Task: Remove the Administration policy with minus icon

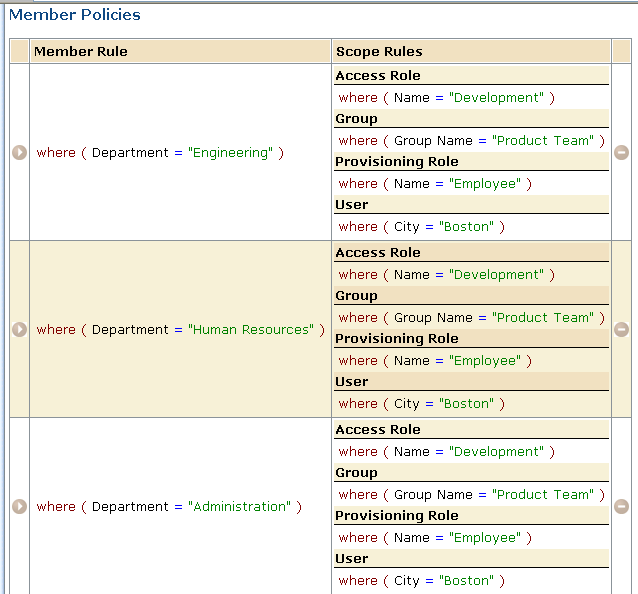Action: pyautogui.click(x=621, y=507)
